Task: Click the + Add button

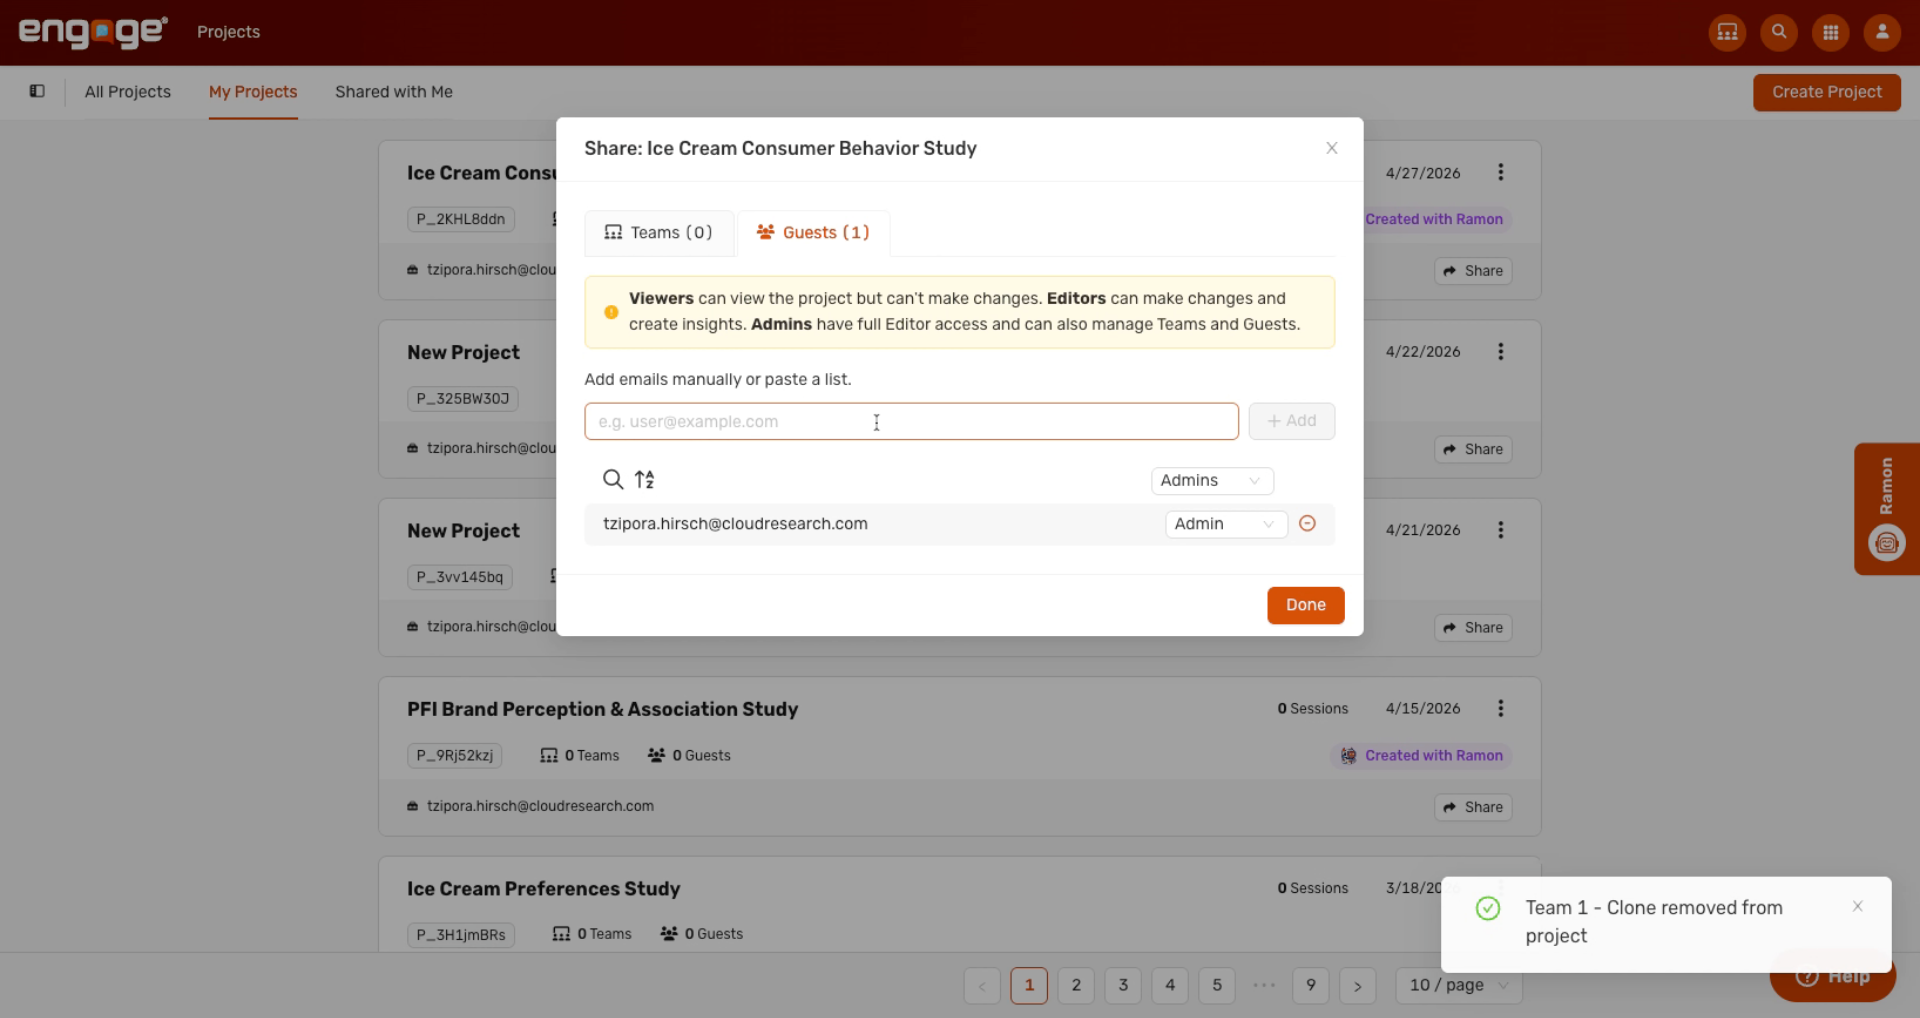Action: pos(1291,421)
